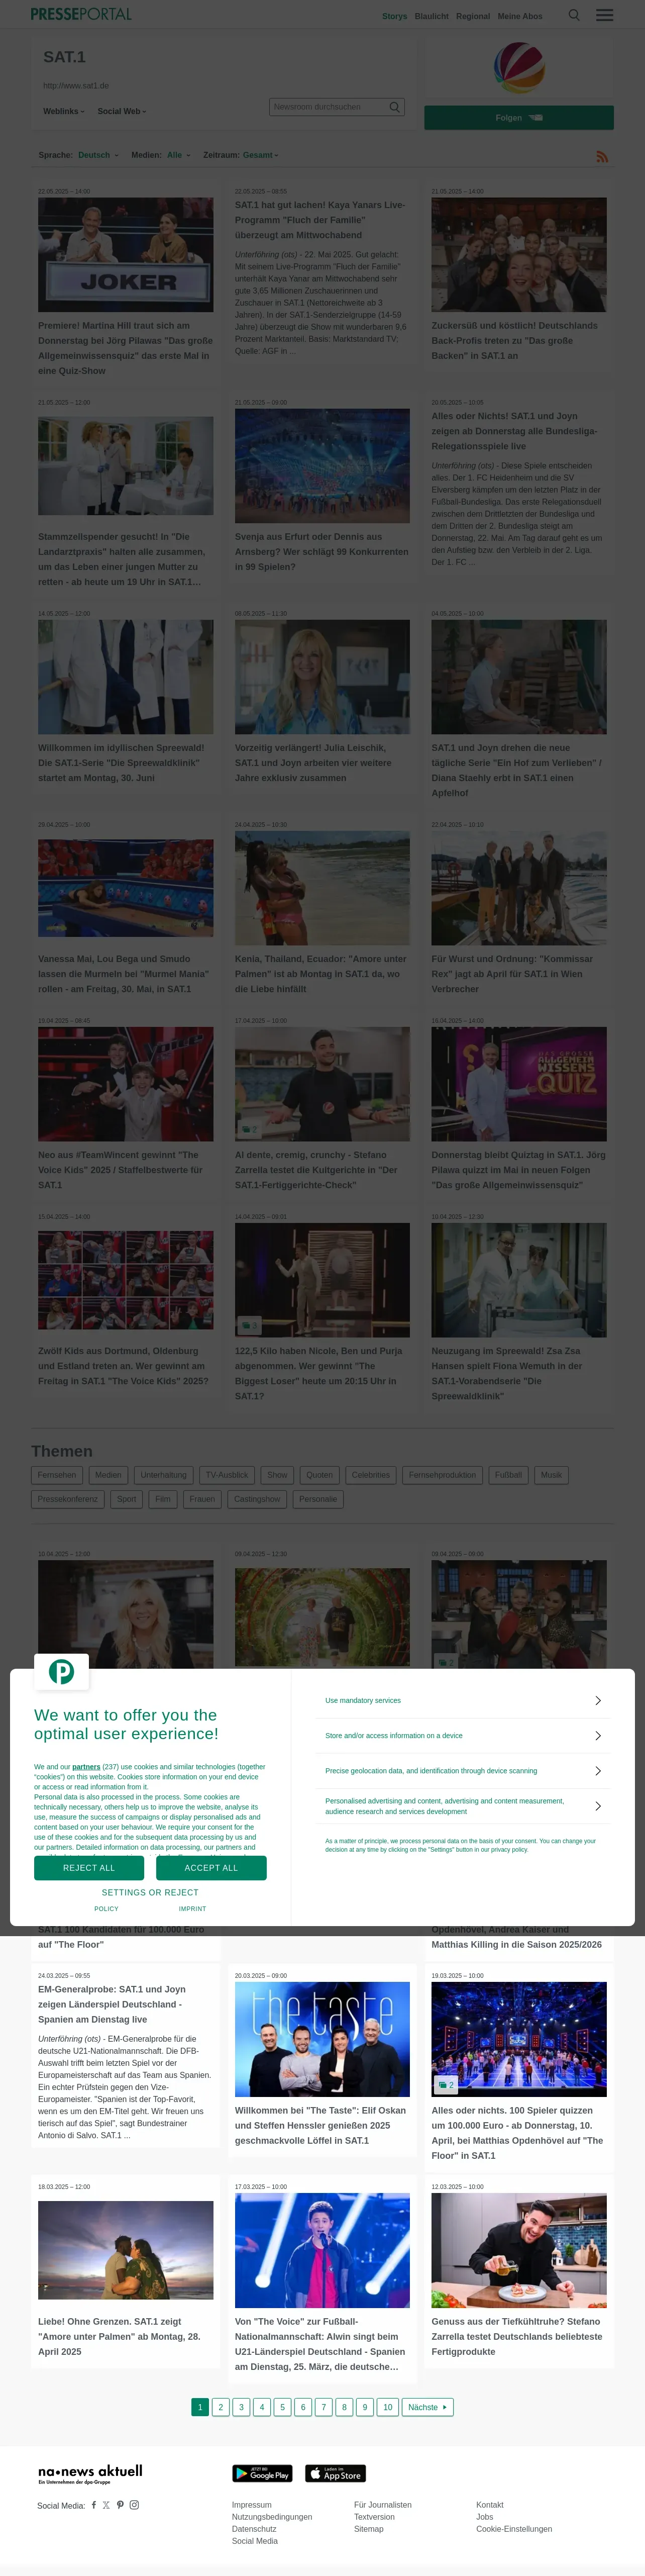Select the TV-Ausblick topic tag

click(227, 1475)
